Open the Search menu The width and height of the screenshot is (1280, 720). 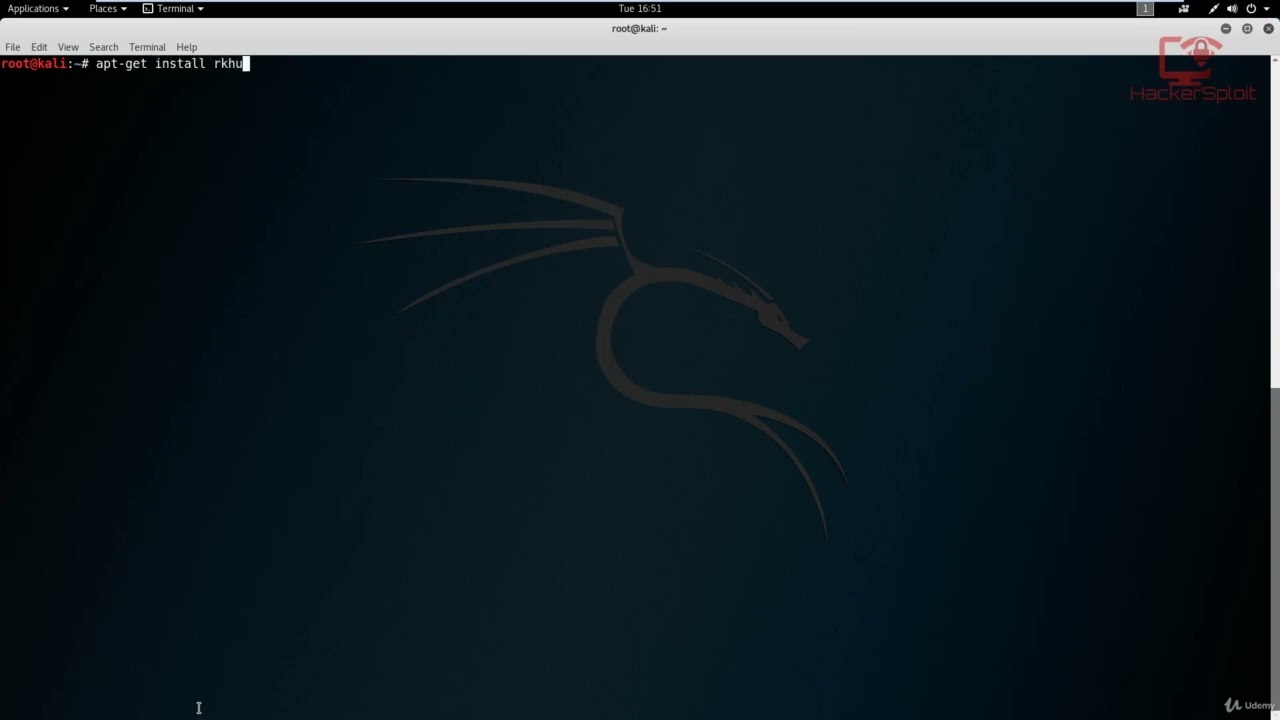(x=104, y=47)
